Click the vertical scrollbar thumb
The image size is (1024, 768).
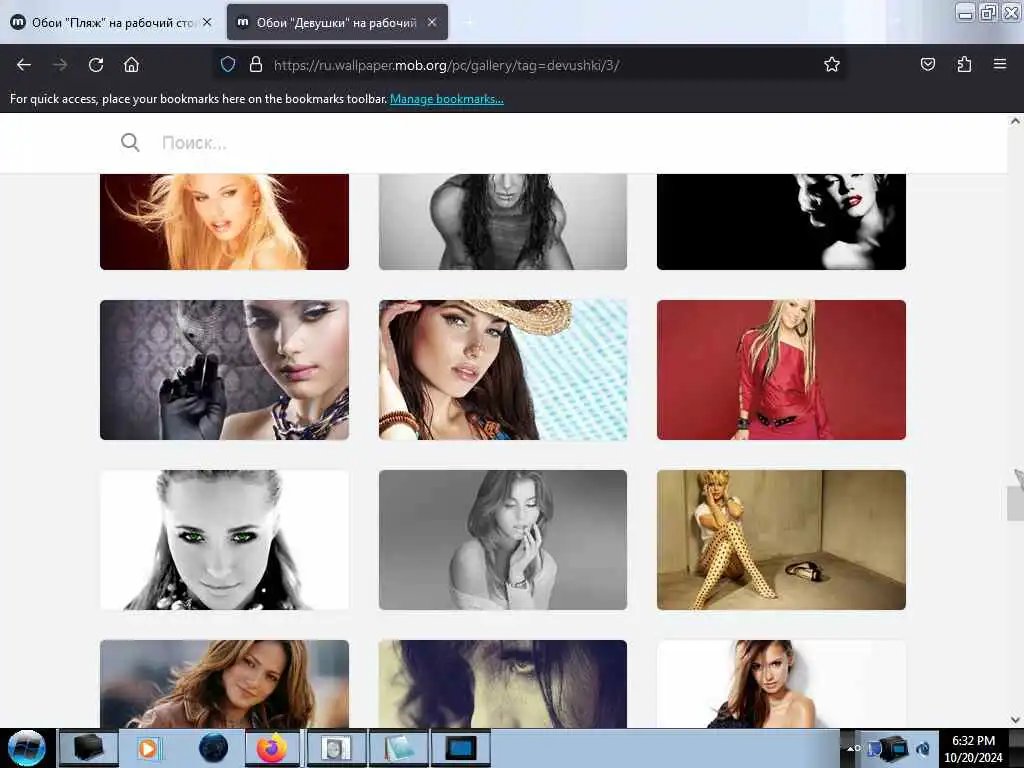click(x=1015, y=504)
